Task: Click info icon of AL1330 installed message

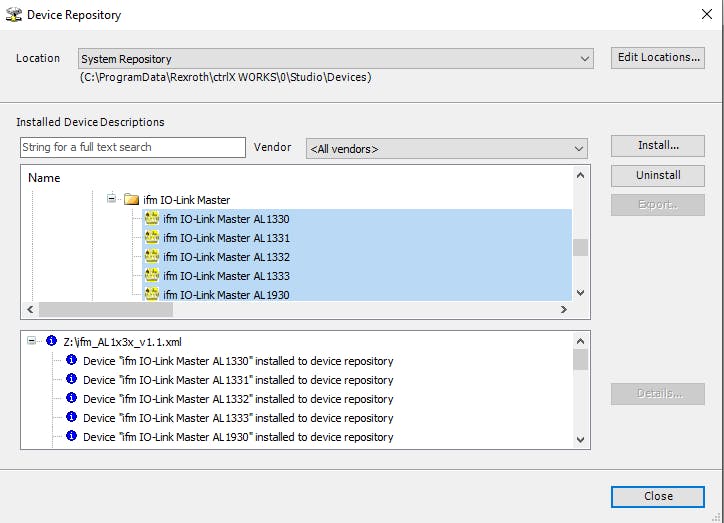Action: point(72,360)
